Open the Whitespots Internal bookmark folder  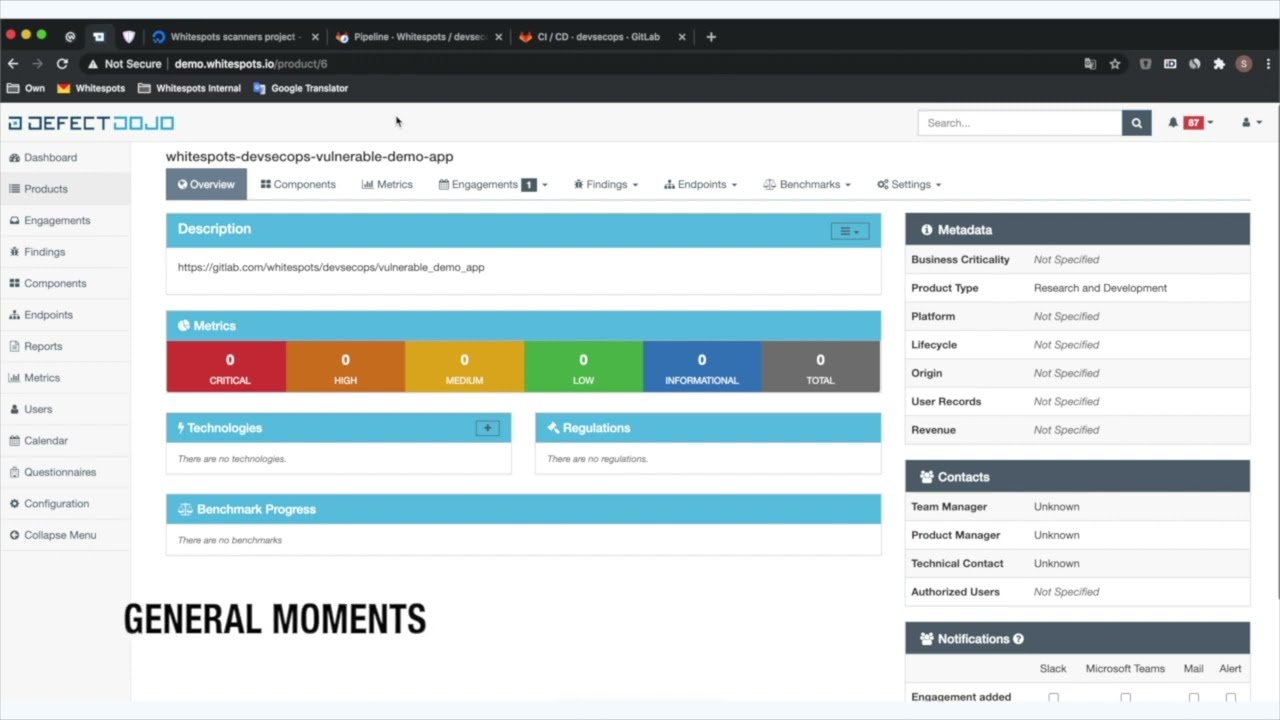point(189,89)
